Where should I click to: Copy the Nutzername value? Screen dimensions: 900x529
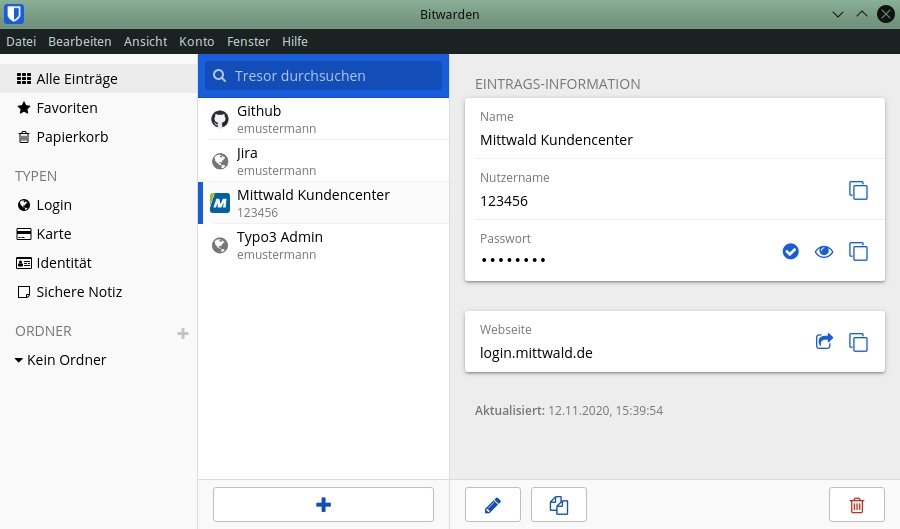click(x=858, y=190)
